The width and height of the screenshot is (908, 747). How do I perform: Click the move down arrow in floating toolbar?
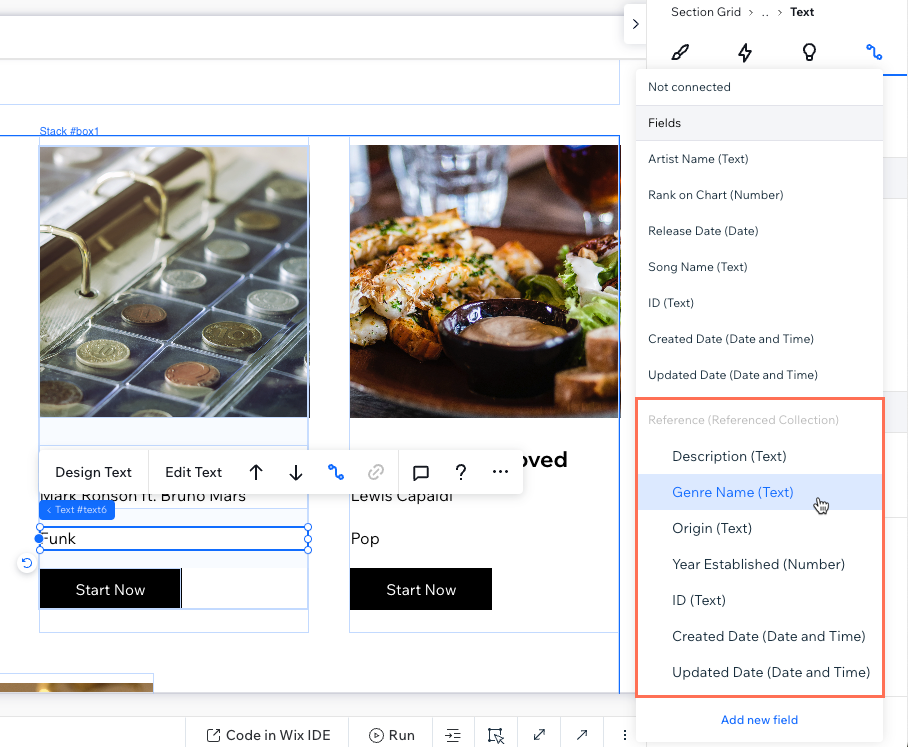tap(296, 472)
